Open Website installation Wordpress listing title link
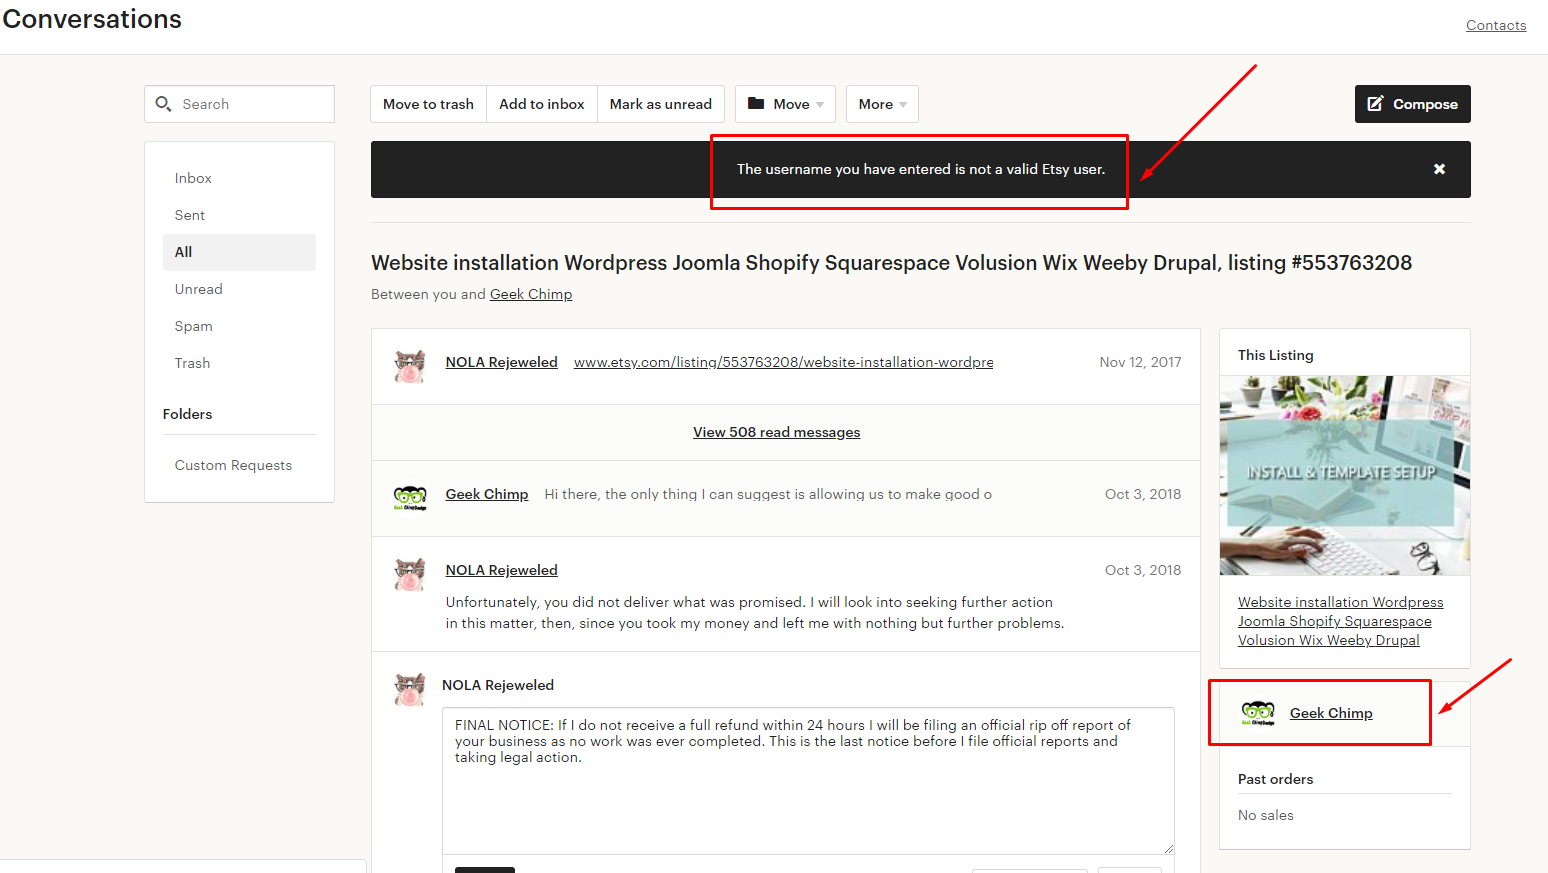The height and width of the screenshot is (873, 1548). [x=1341, y=621]
